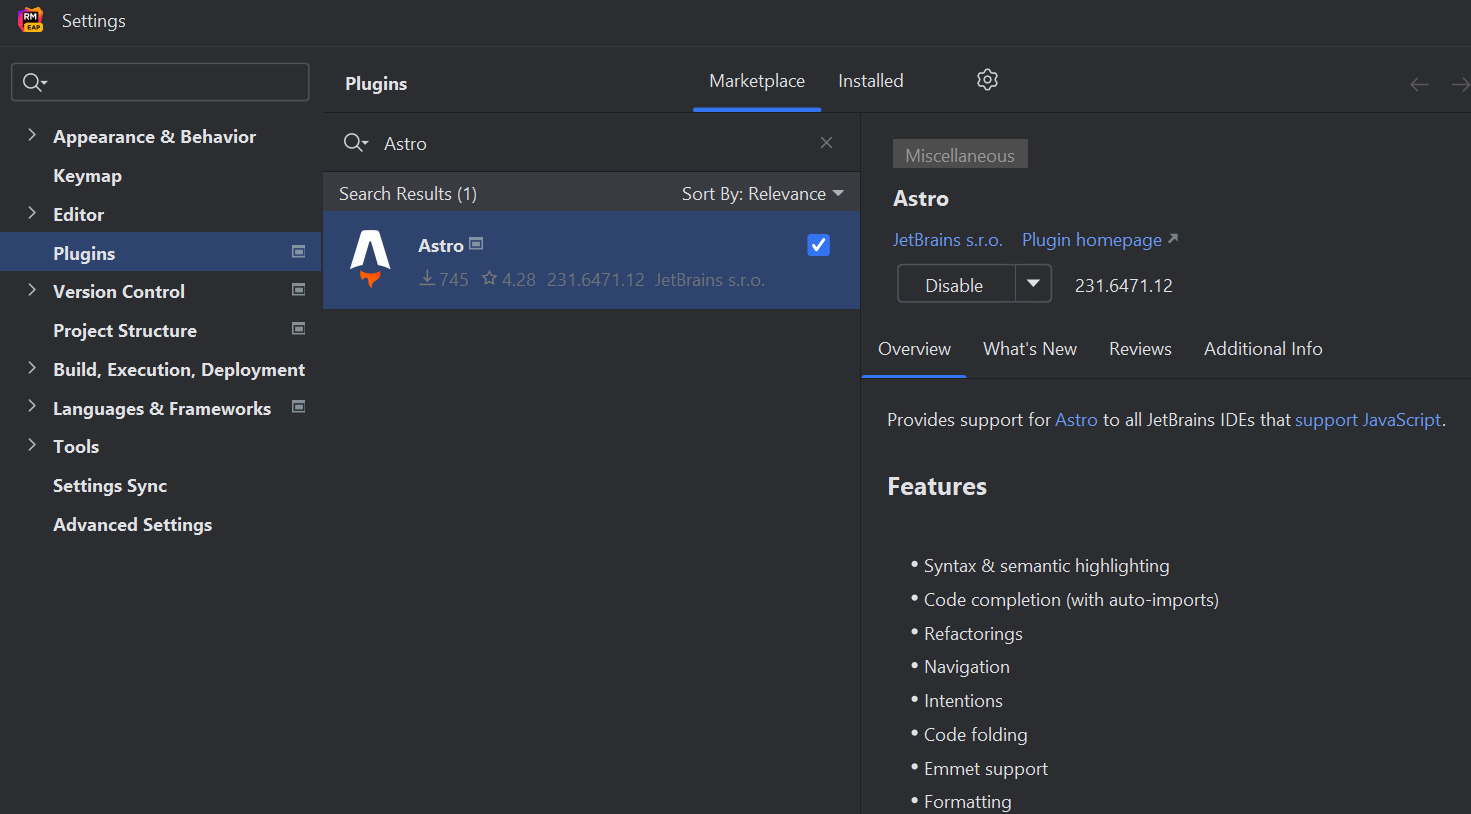Click the Disable plugin button

956,285
